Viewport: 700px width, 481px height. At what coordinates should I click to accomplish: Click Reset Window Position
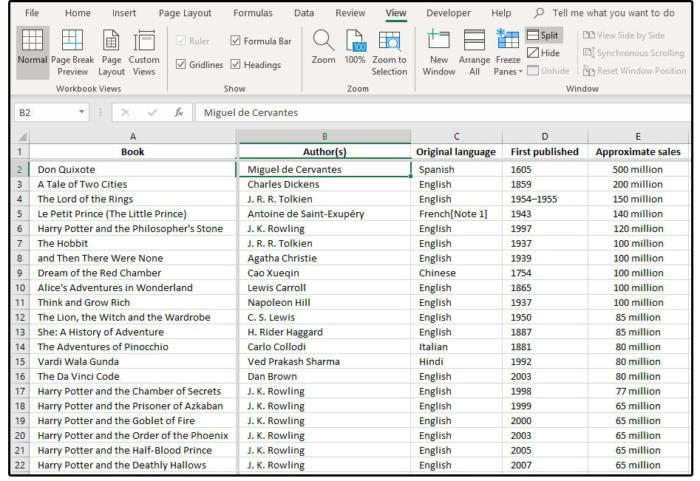click(634, 71)
